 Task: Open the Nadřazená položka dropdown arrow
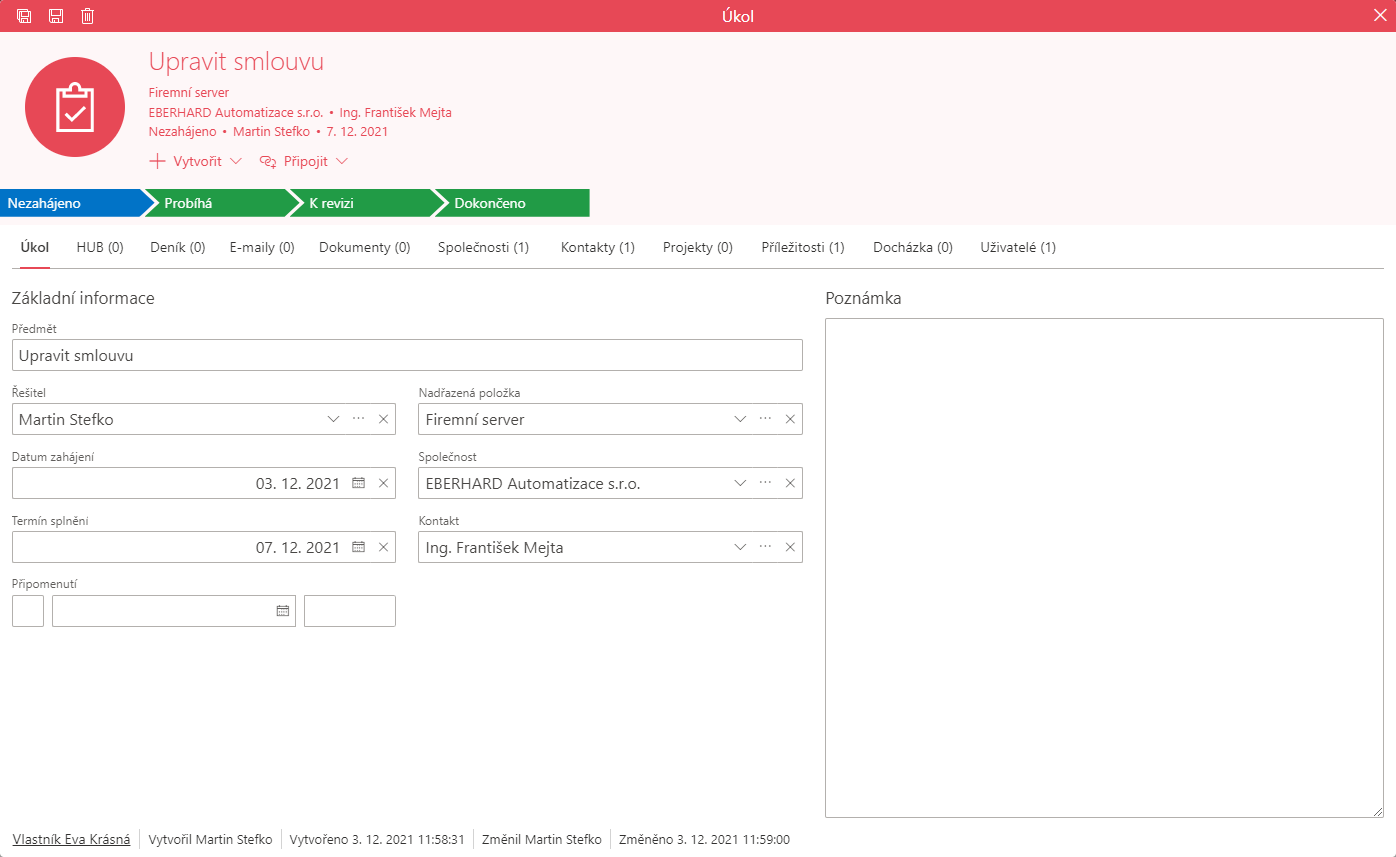pyautogui.click(x=741, y=419)
